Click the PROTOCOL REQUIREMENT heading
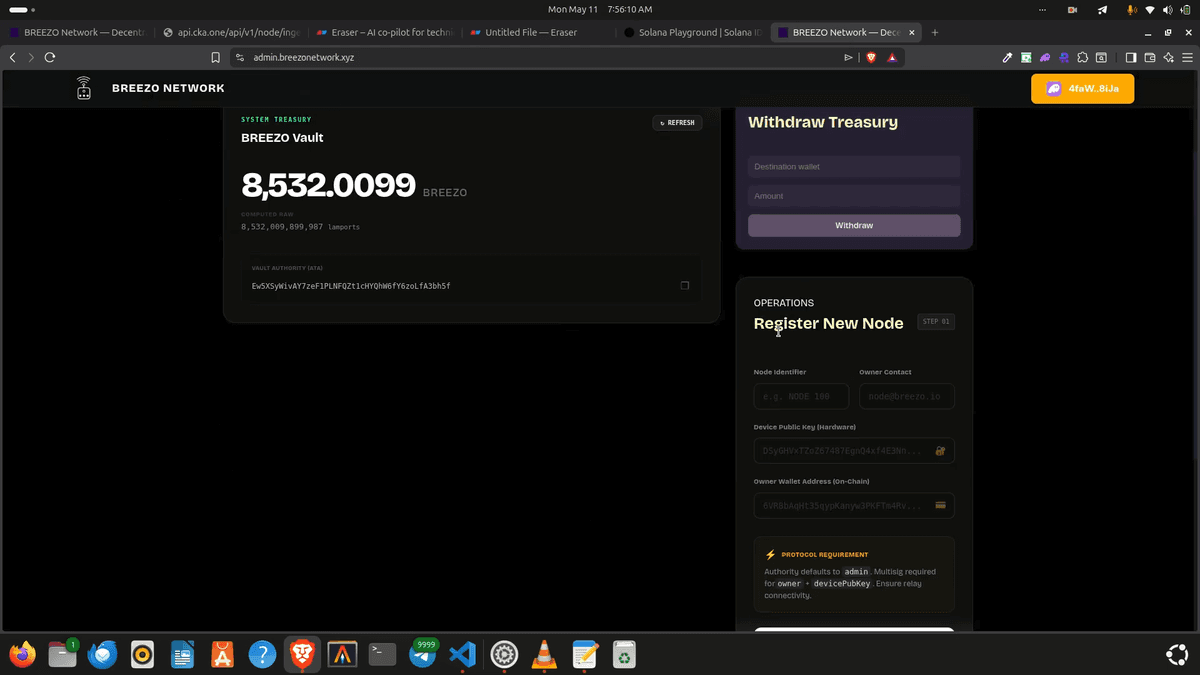Screen dimensions: 1200x675 [x=824, y=554]
